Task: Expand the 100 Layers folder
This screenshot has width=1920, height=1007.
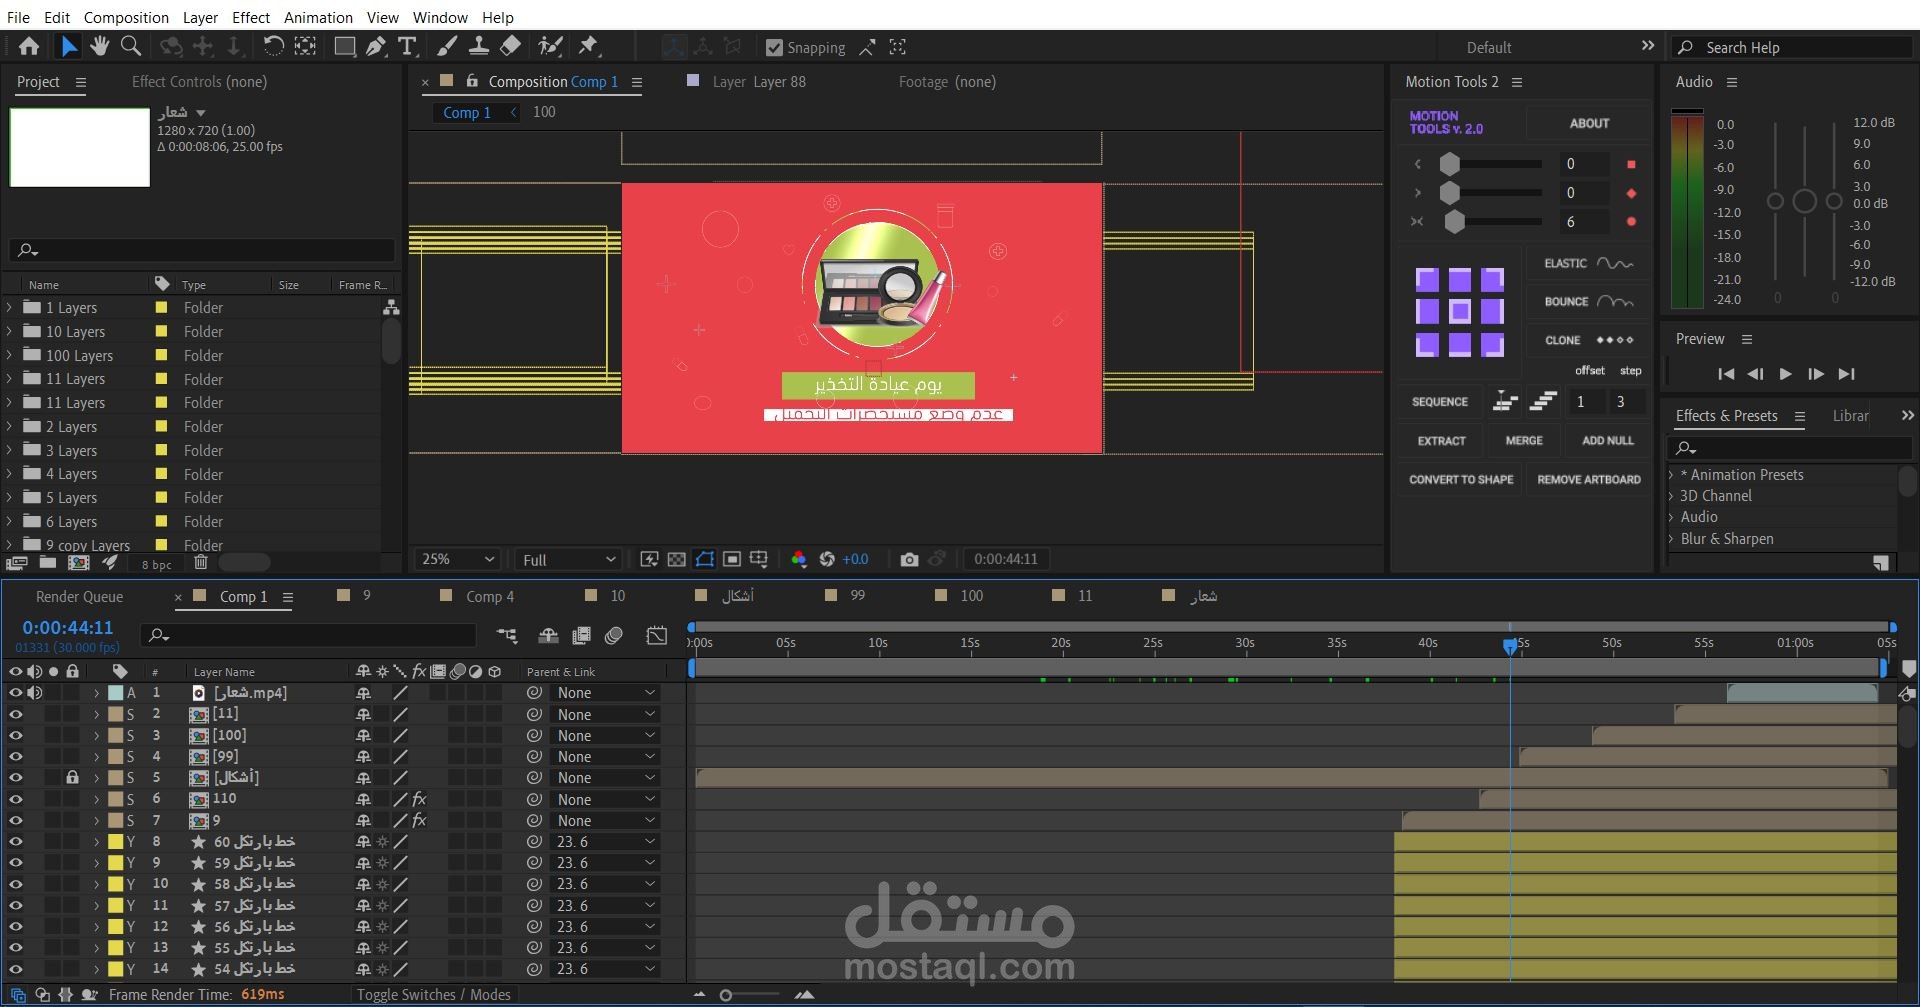Action: coord(10,355)
